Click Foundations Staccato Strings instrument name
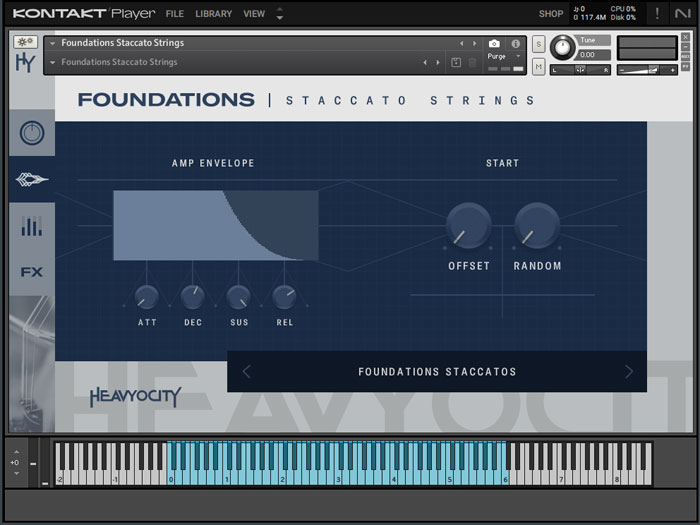Viewport: 700px width, 525px height. [123, 43]
